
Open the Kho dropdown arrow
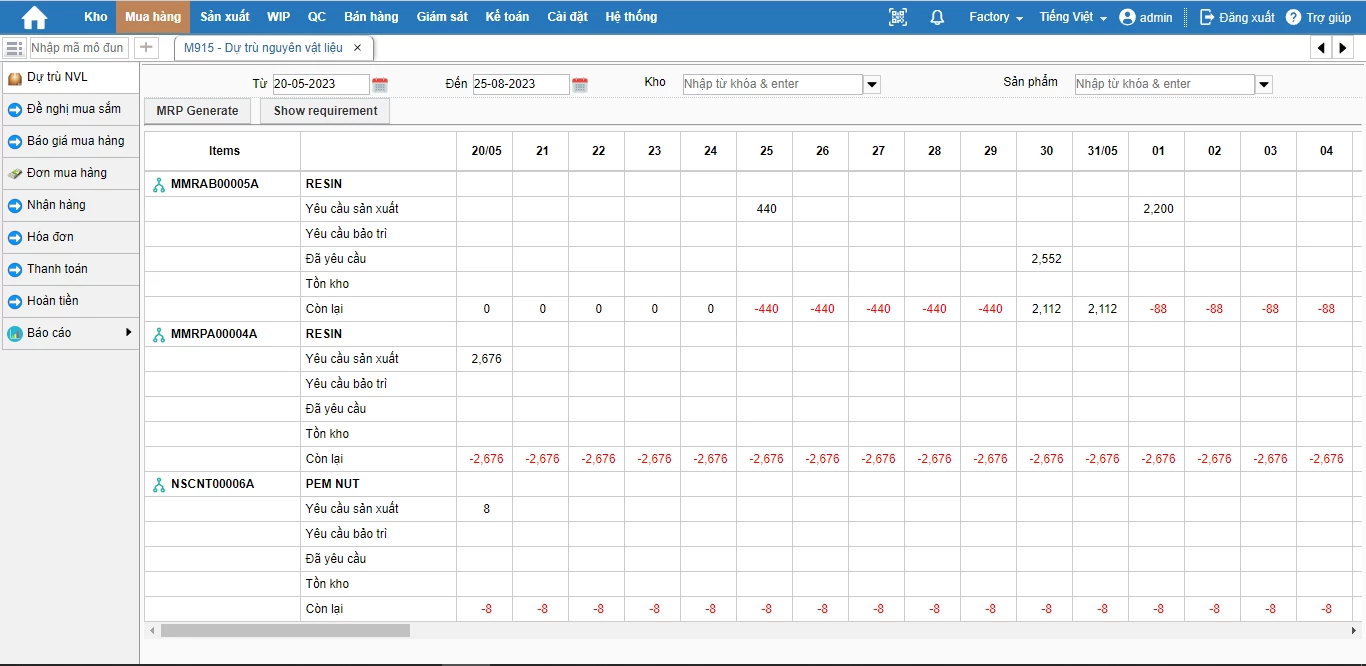872,85
